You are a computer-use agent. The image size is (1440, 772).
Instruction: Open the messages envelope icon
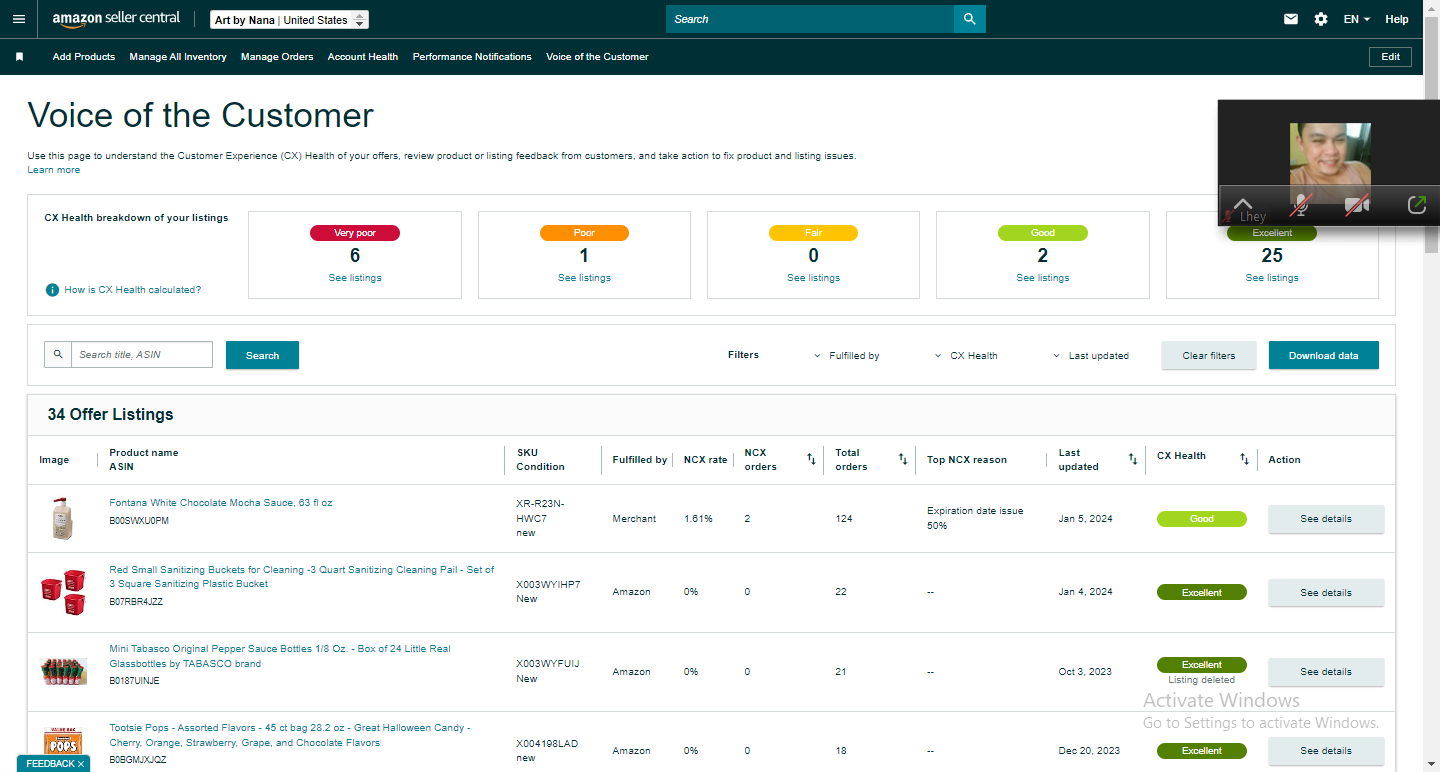1291,19
